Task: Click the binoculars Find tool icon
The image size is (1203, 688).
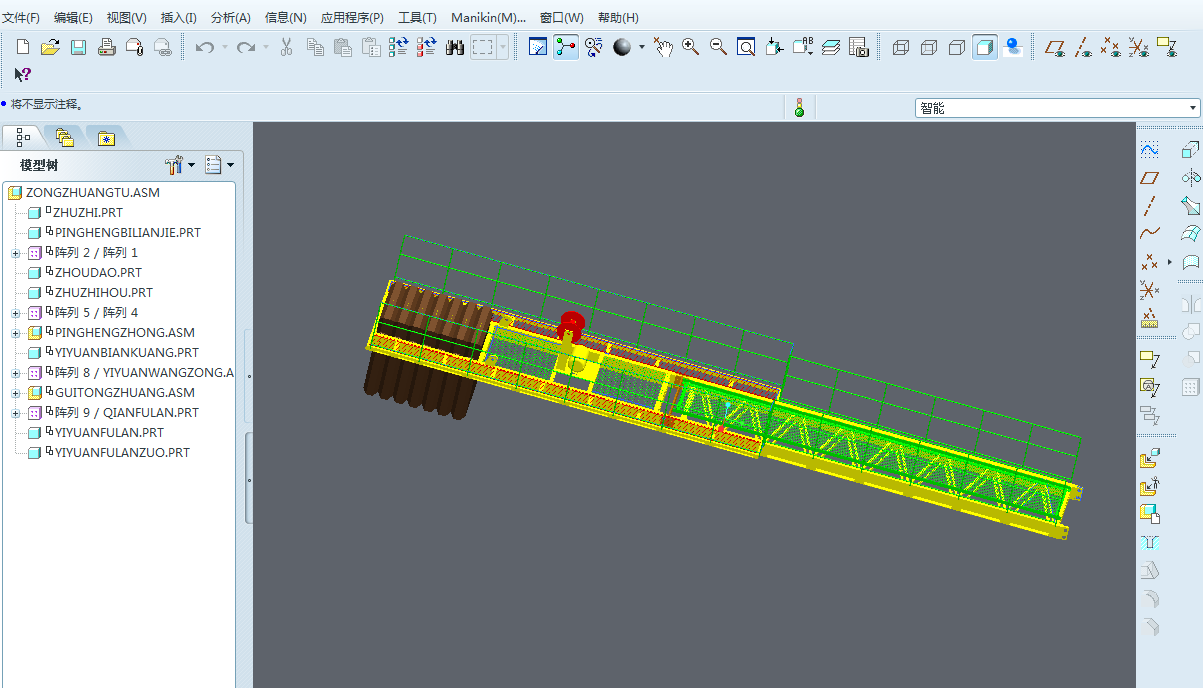Action: 455,47
